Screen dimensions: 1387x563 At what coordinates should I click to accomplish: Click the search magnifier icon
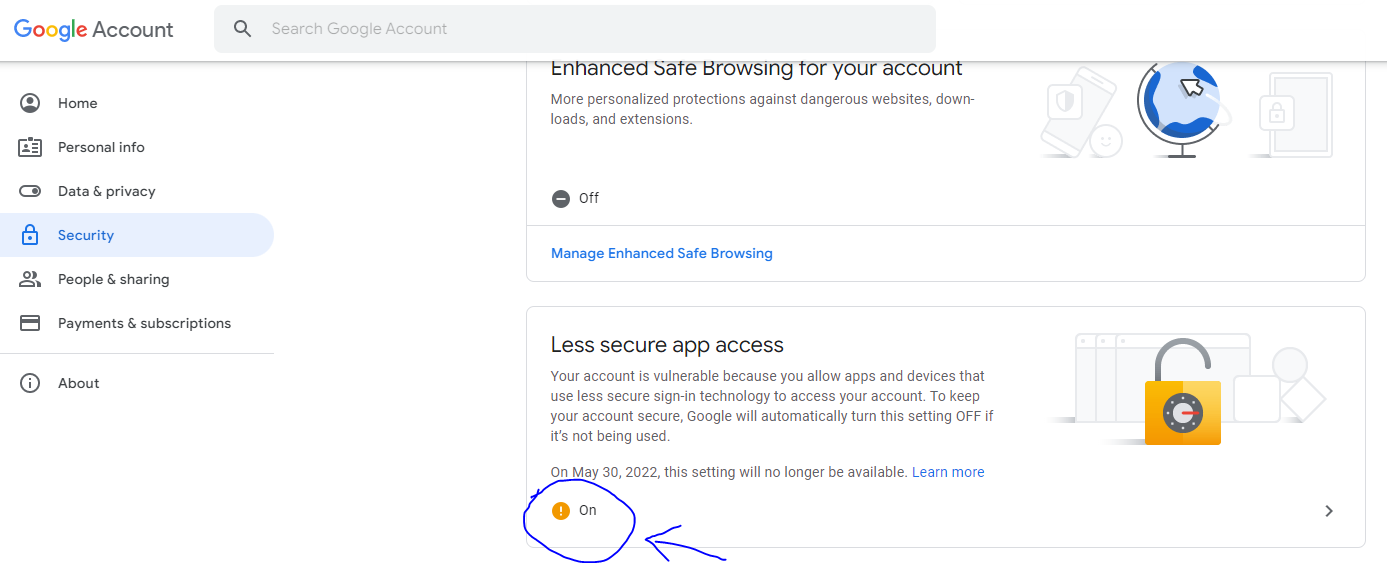[242, 29]
